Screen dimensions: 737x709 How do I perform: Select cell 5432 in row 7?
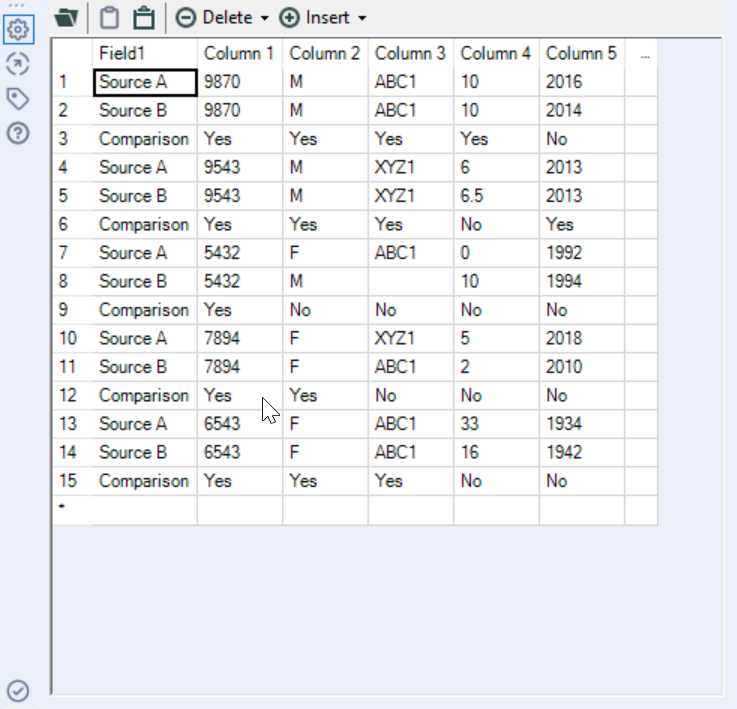coord(240,253)
